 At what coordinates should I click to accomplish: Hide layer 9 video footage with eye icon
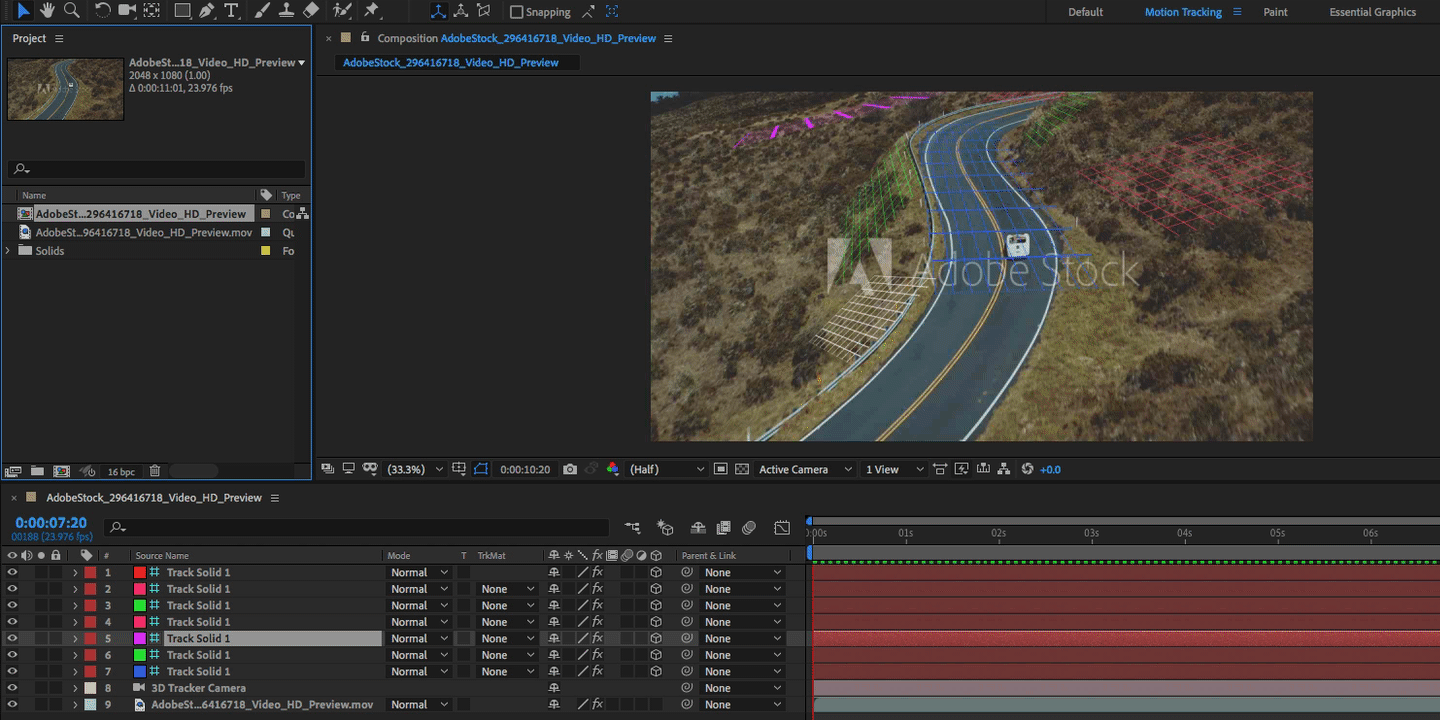point(12,704)
